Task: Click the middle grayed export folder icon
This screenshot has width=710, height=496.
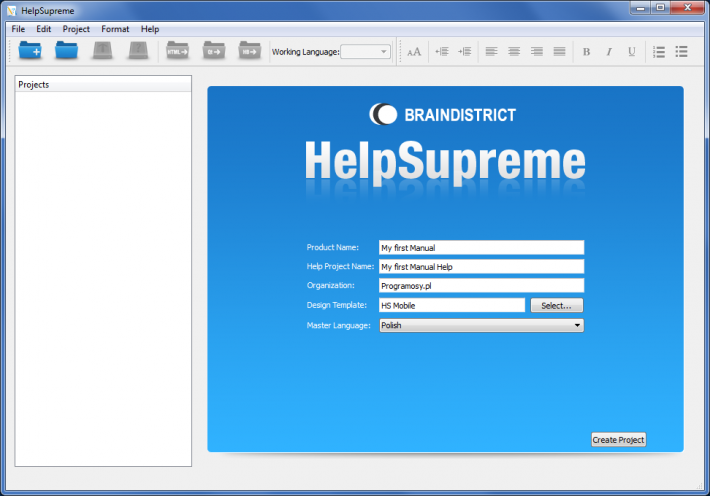Action: pyautogui.click(x=214, y=50)
